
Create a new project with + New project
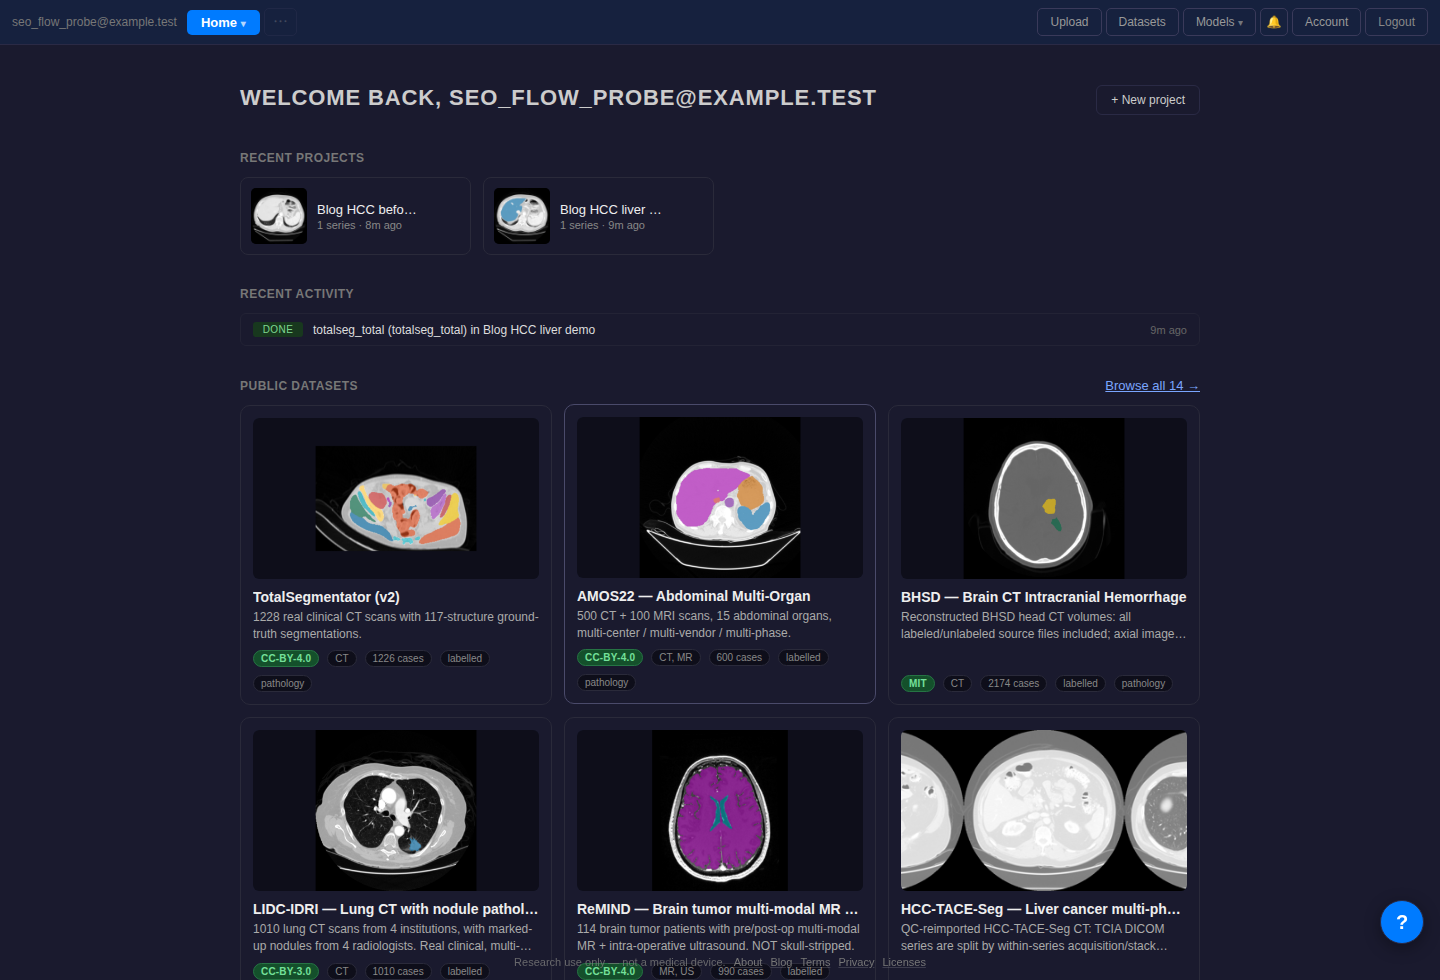click(x=1148, y=100)
